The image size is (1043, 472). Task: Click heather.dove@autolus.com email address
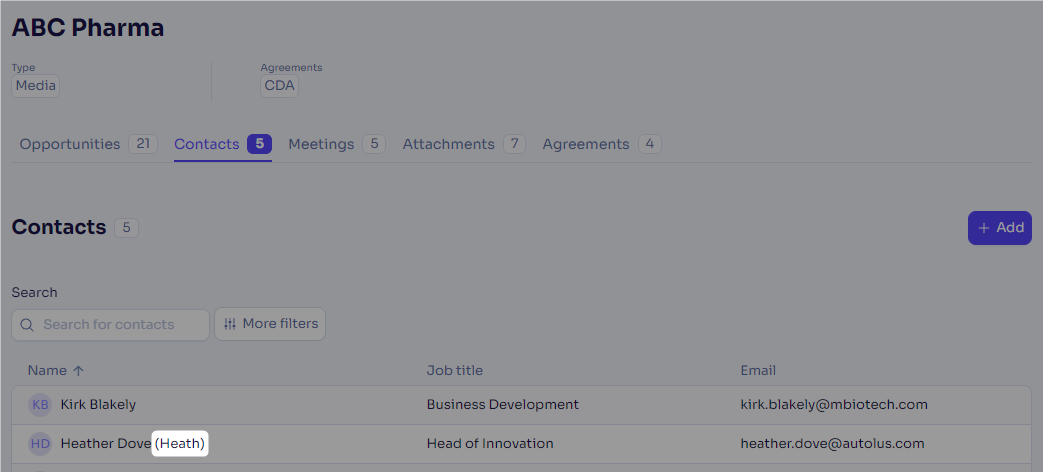click(832, 443)
